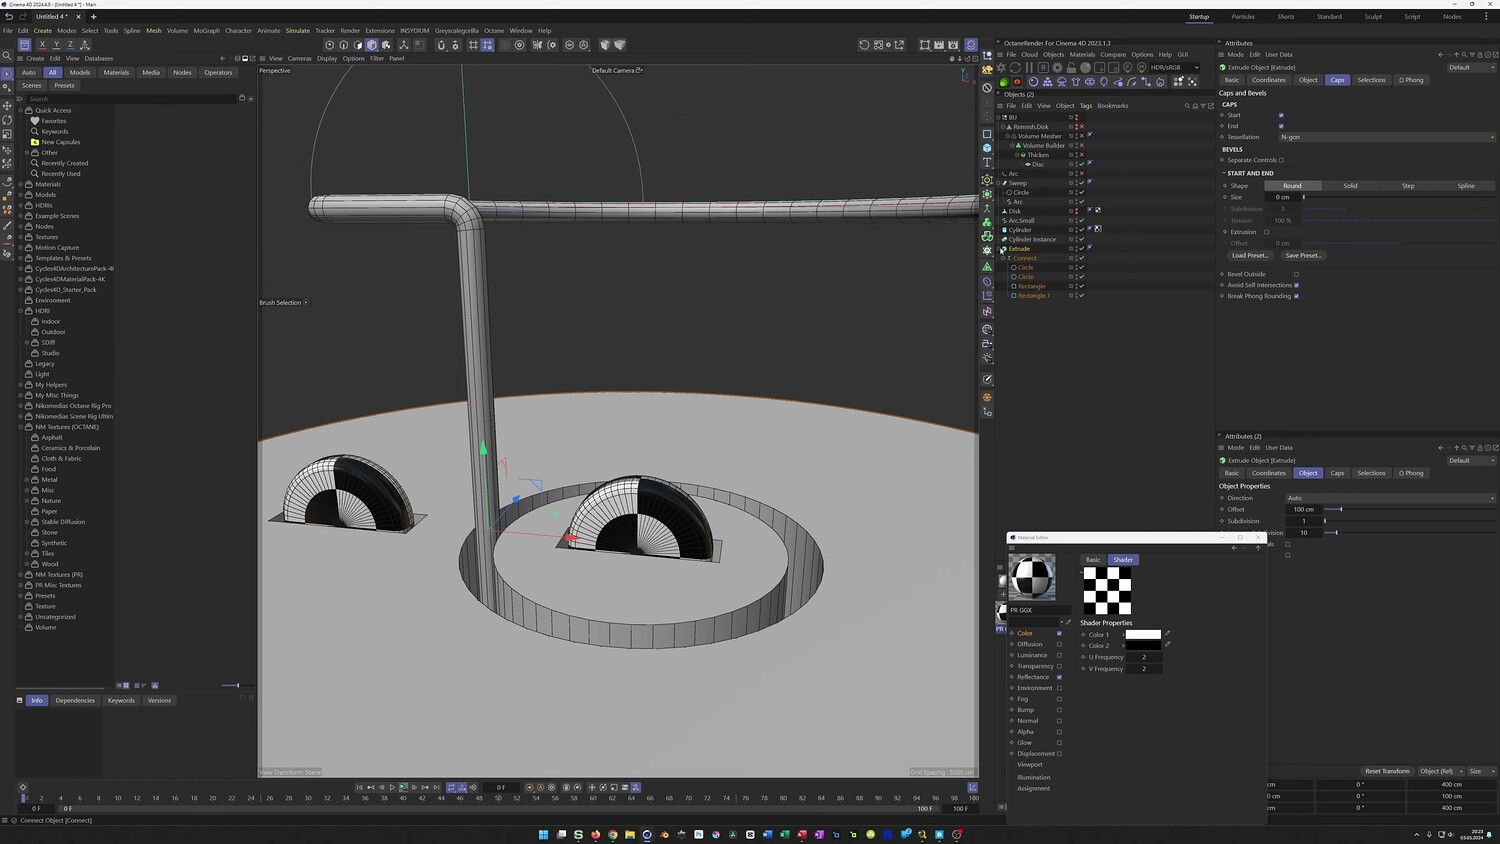Select the Scale tool in left toolbar
This screenshot has height=844, width=1500.
7,134
